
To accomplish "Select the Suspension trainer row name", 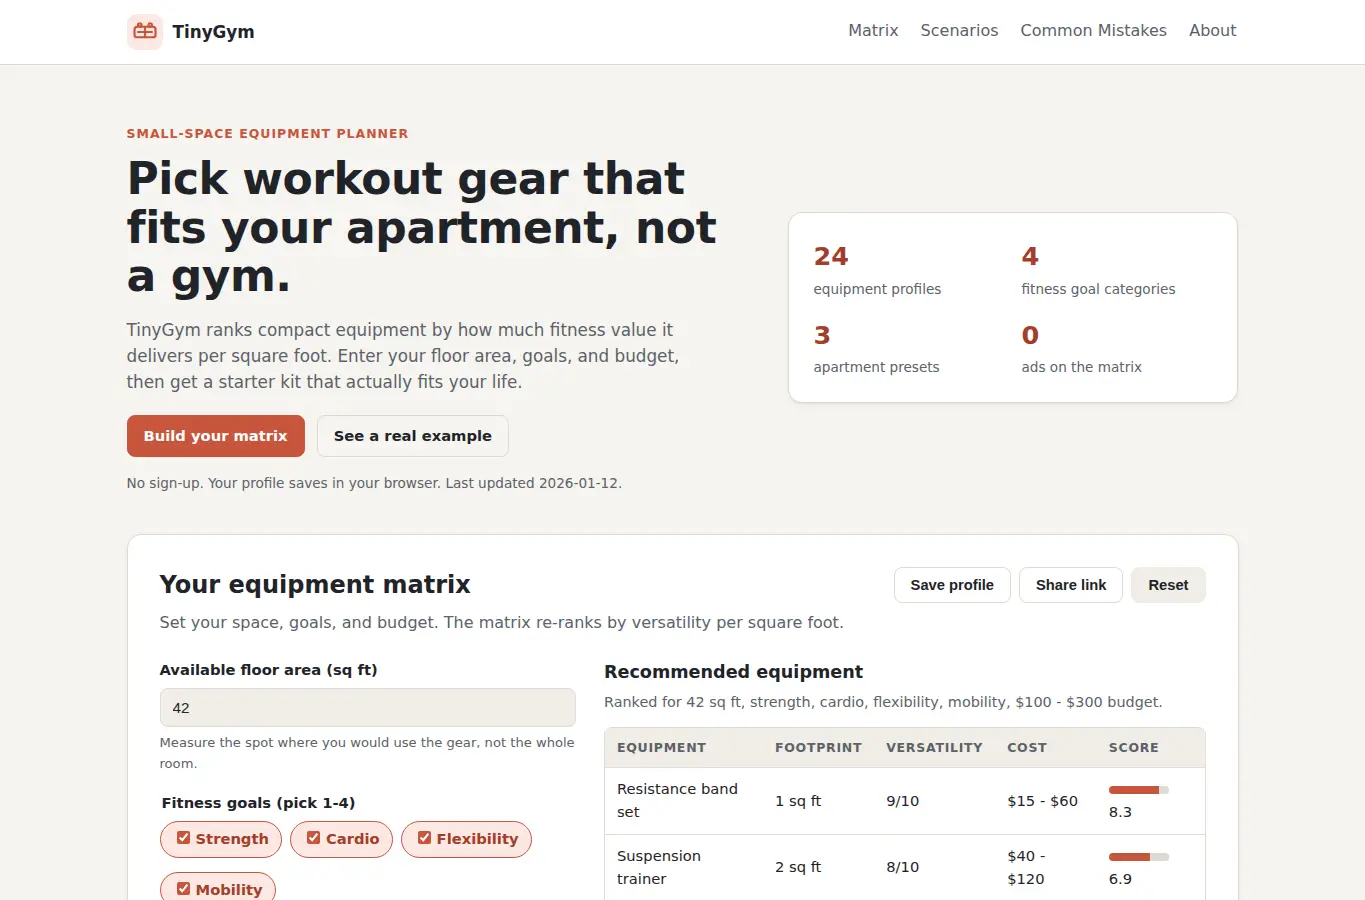I will coord(659,867).
